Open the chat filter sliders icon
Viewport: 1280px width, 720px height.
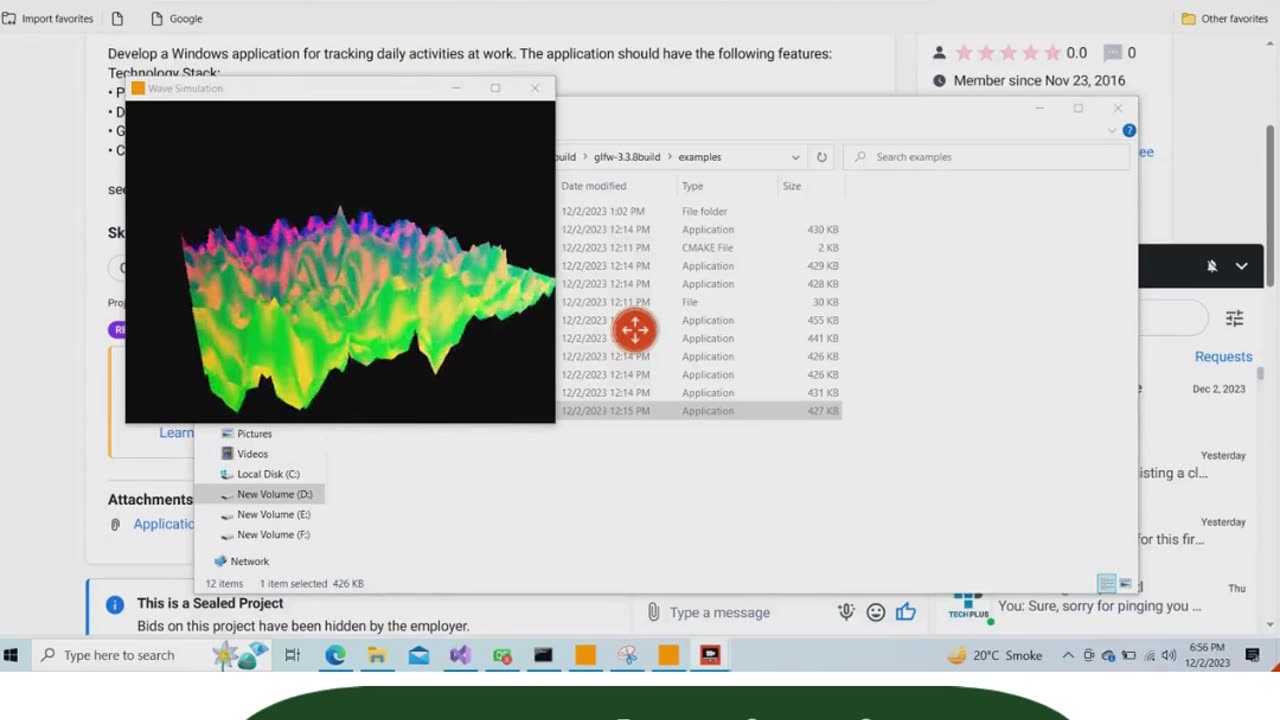pos(1235,318)
